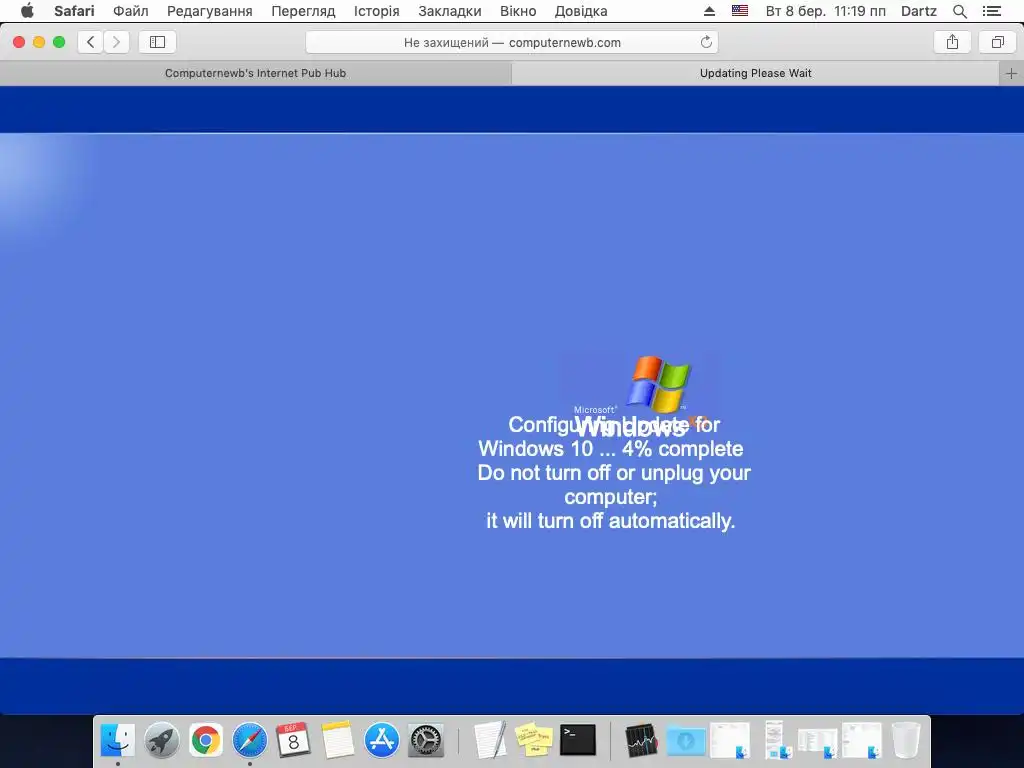Open System Preferences gear in Dock

[x=426, y=740]
